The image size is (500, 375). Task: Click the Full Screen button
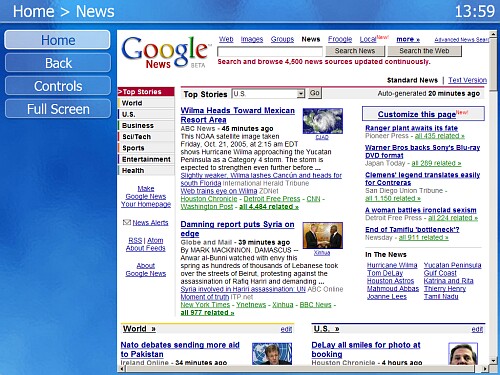pyautogui.click(x=58, y=109)
